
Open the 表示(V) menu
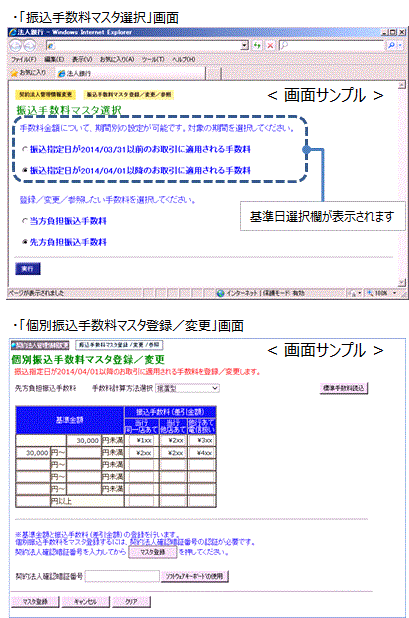pos(82,59)
